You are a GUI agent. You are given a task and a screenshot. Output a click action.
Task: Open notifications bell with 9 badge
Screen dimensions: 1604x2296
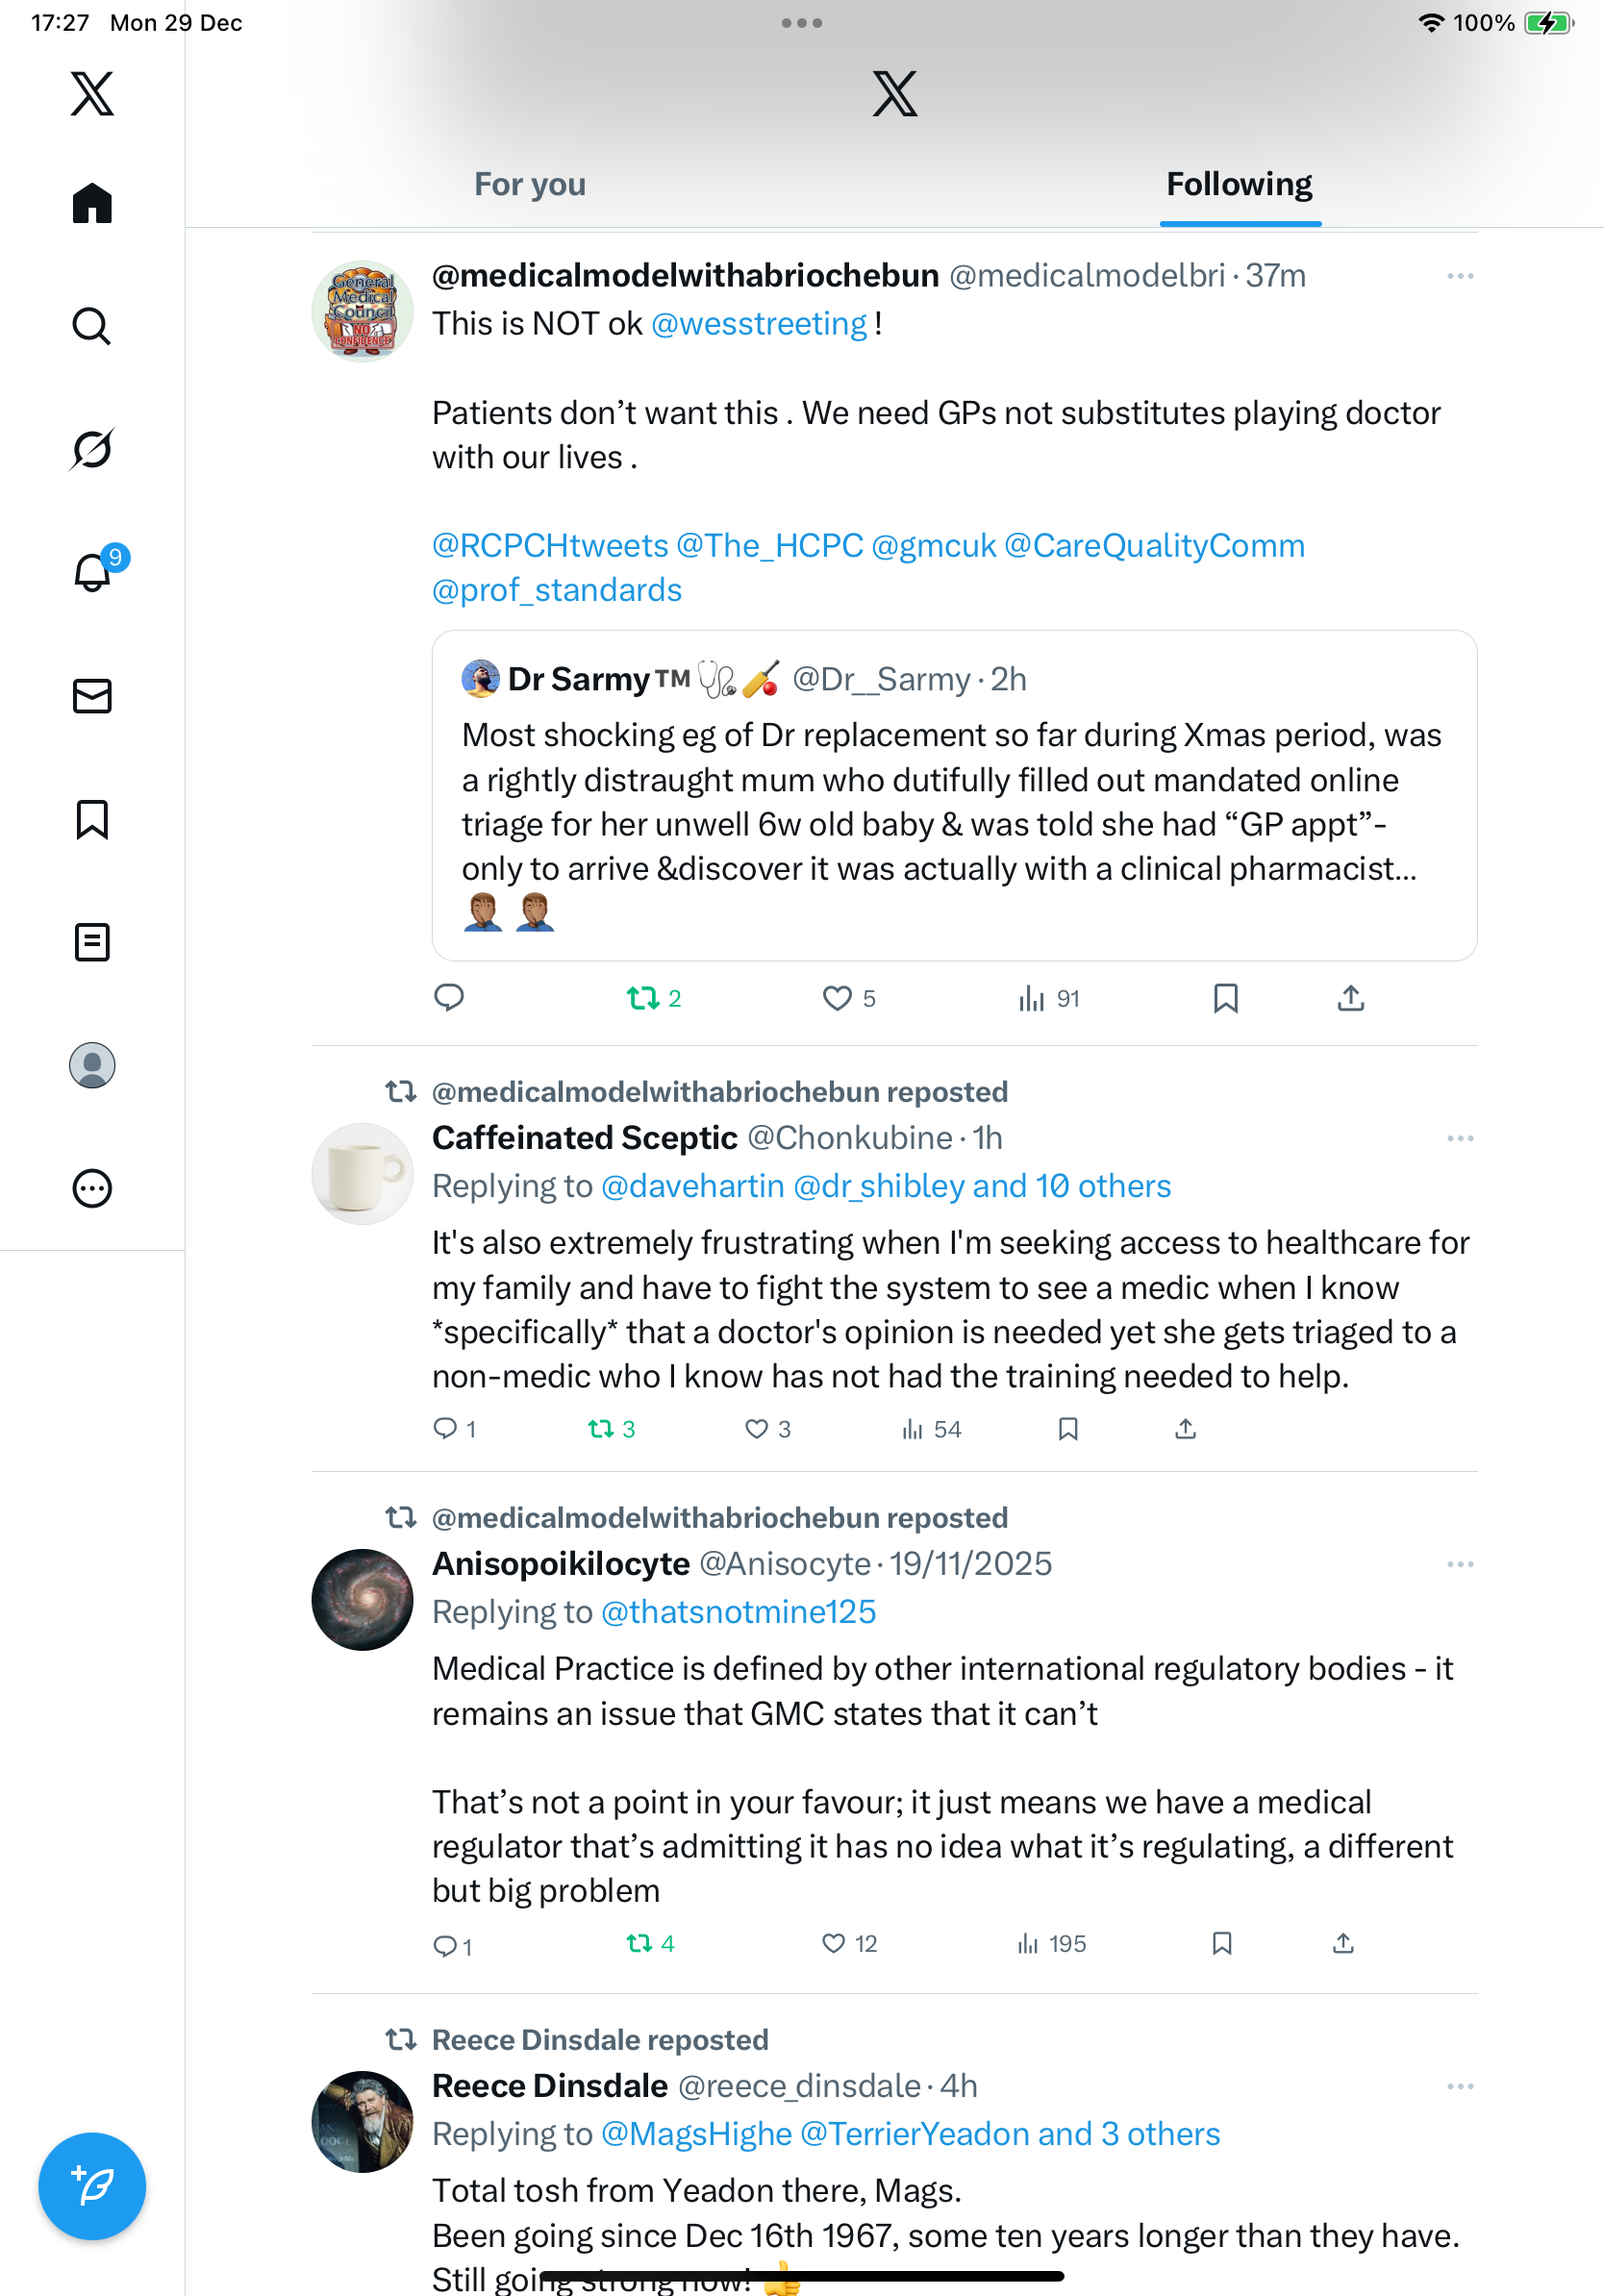coord(91,572)
